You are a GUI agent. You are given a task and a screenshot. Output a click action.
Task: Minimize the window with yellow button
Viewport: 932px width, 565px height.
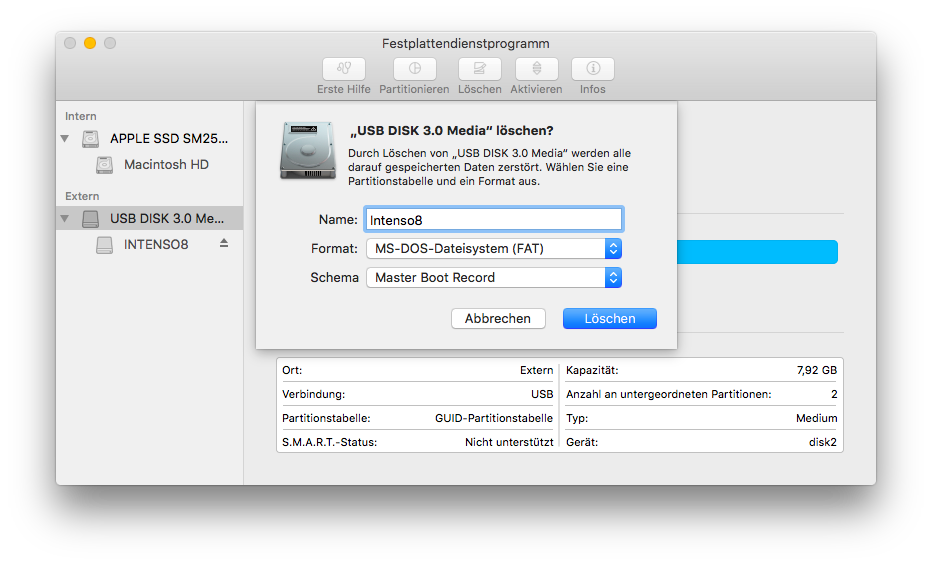(90, 43)
